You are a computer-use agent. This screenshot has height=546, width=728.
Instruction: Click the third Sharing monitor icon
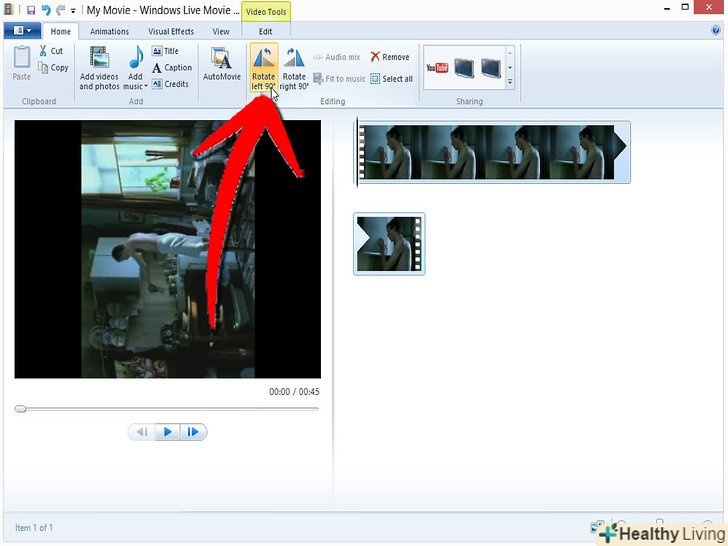(x=491, y=68)
